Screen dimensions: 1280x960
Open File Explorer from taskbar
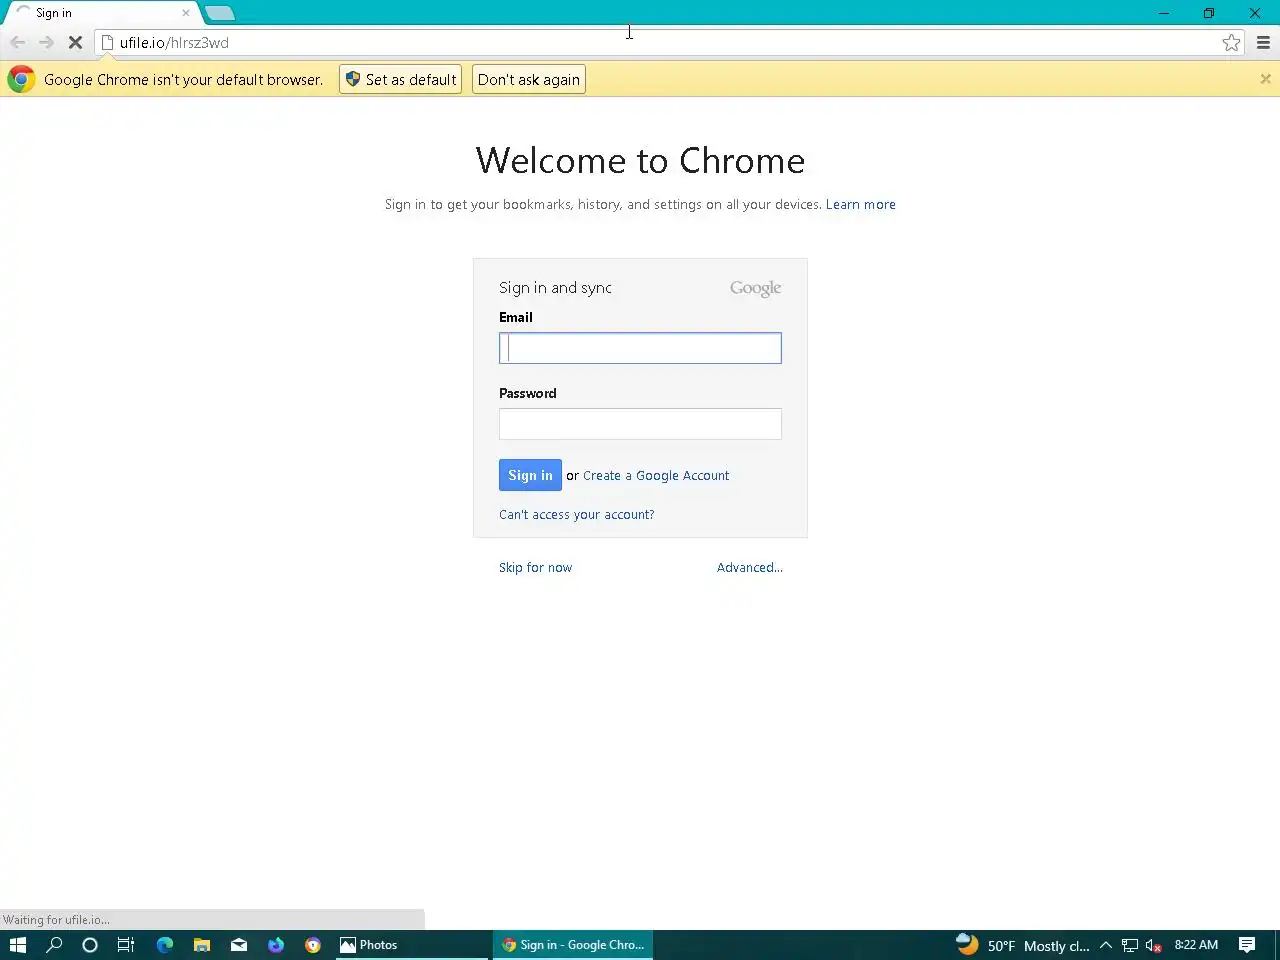click(201, 944)
